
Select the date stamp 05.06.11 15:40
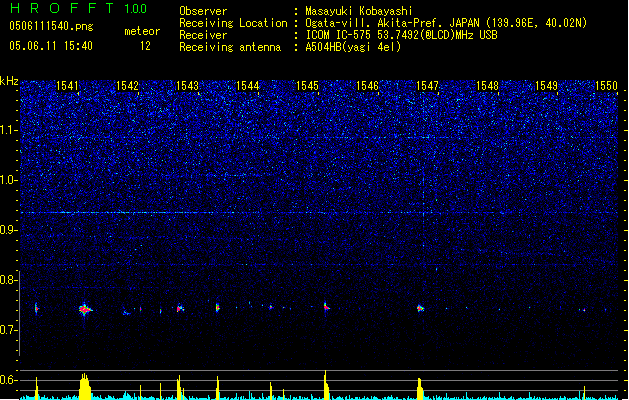pos(51,46)
